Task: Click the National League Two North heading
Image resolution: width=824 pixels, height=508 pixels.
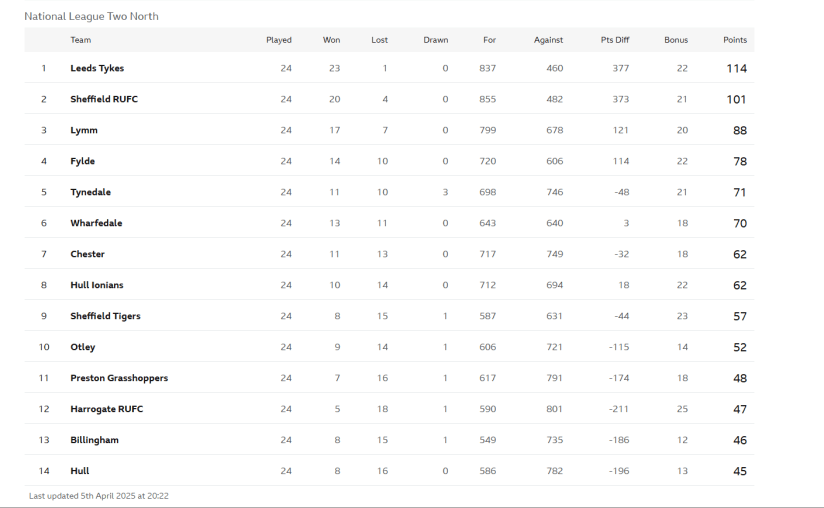Action: [x=91, y=16]
